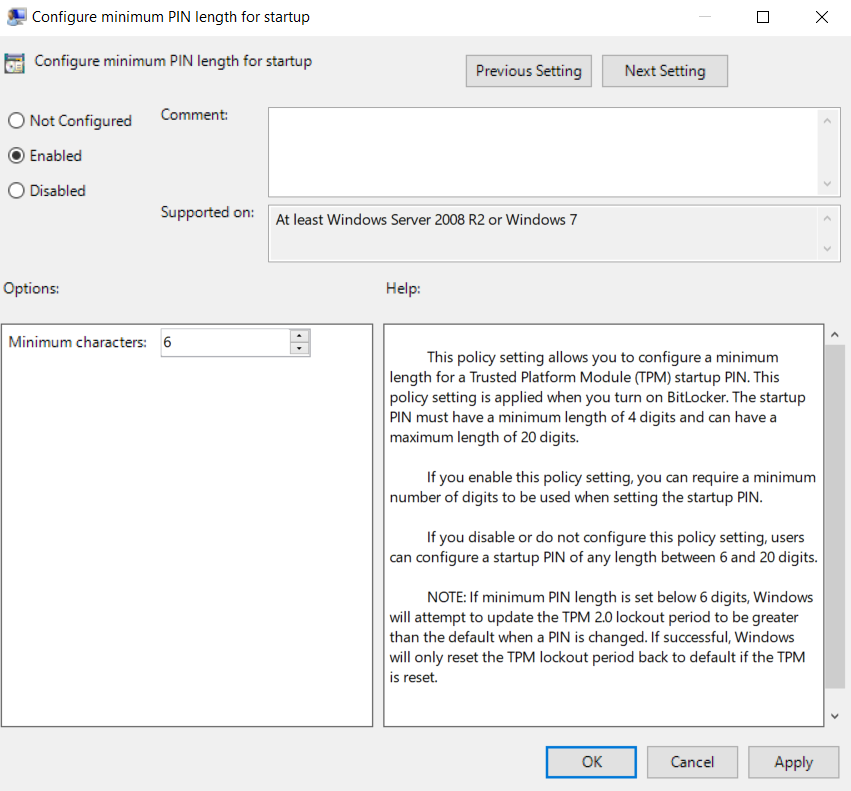This screenshot has width=851, height=791.
Task: Click the Supported on scroll-up arrow
Action: point(828,216)
